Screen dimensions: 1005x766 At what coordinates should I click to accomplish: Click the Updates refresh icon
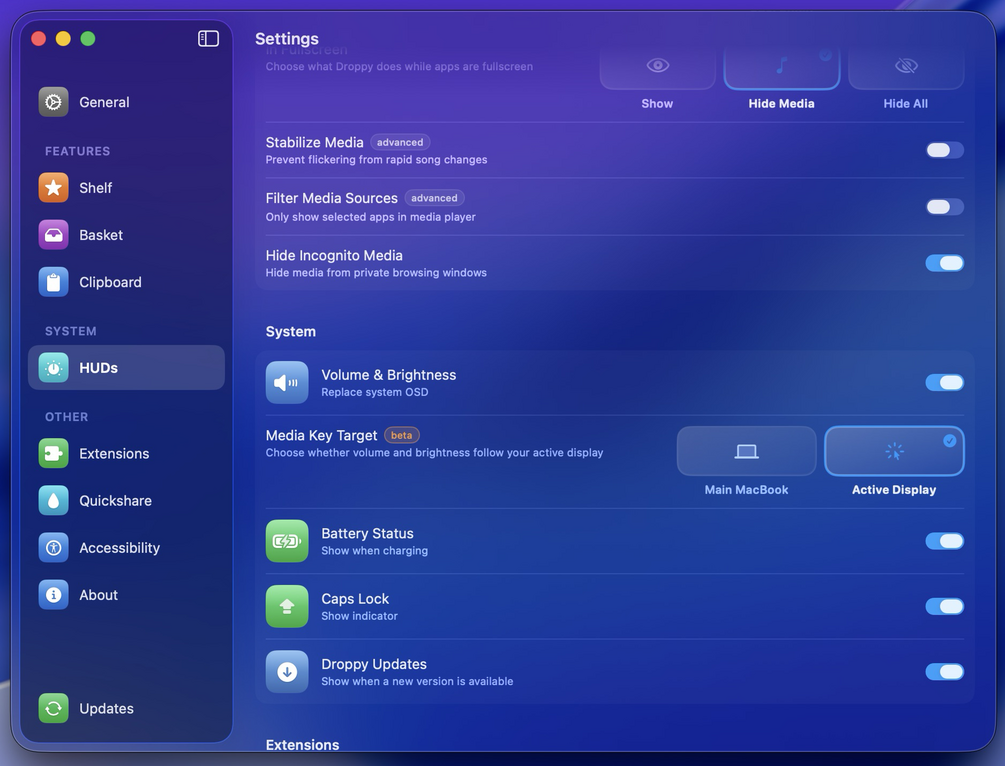pyautogui.click(x=53, y=707)
